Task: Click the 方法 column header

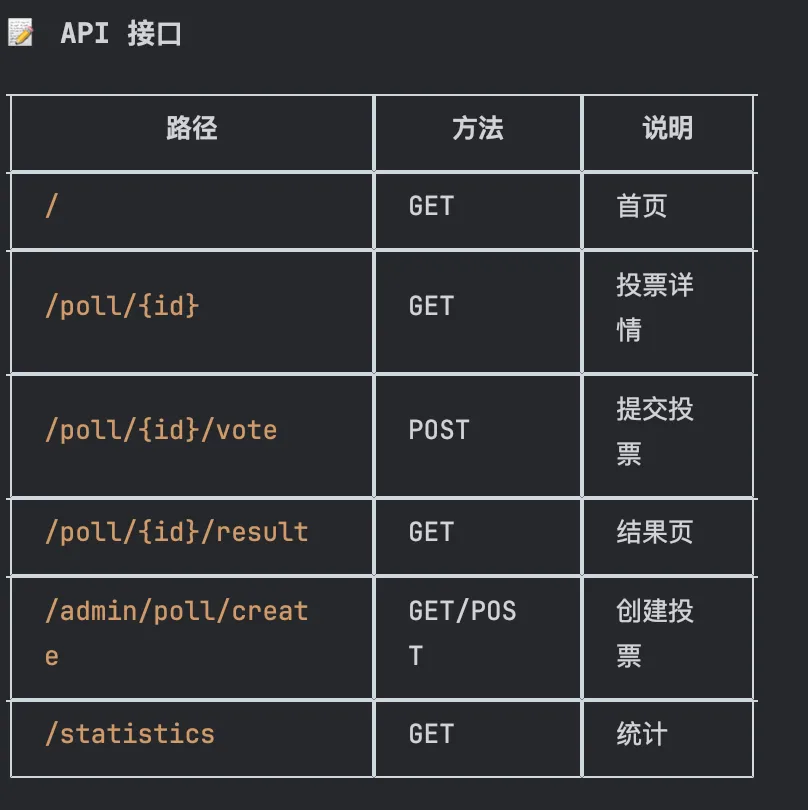Action: click(x=477, y=128)
